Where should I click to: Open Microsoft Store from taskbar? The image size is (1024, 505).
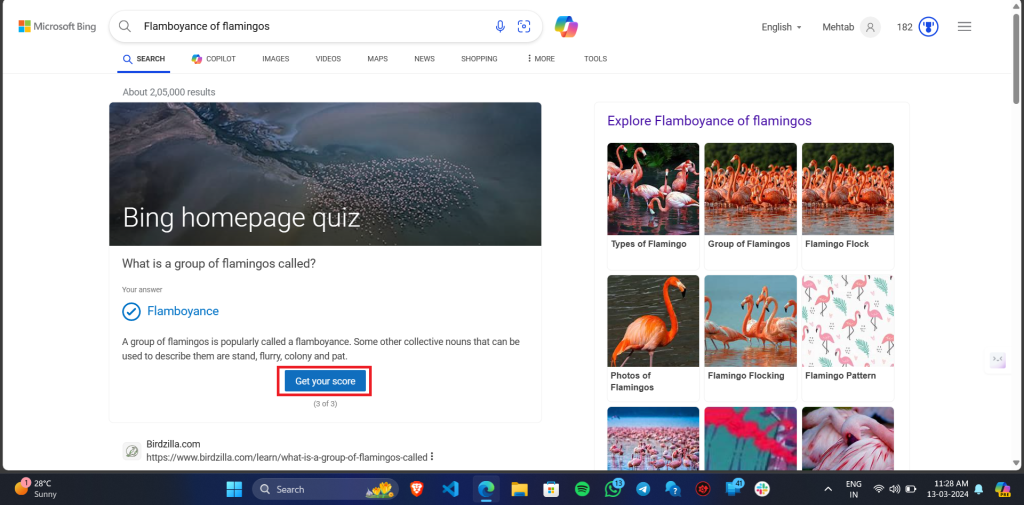pos(551,489)
